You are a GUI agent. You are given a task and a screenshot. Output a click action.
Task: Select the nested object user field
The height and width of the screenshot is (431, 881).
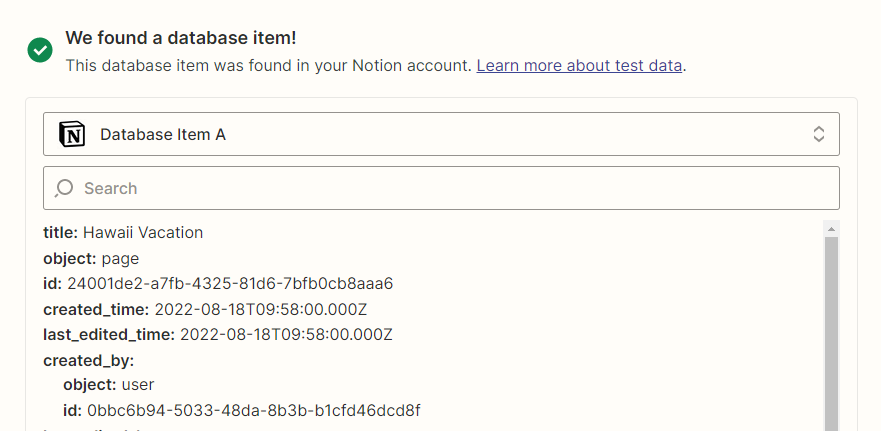[x=108, y=385]
